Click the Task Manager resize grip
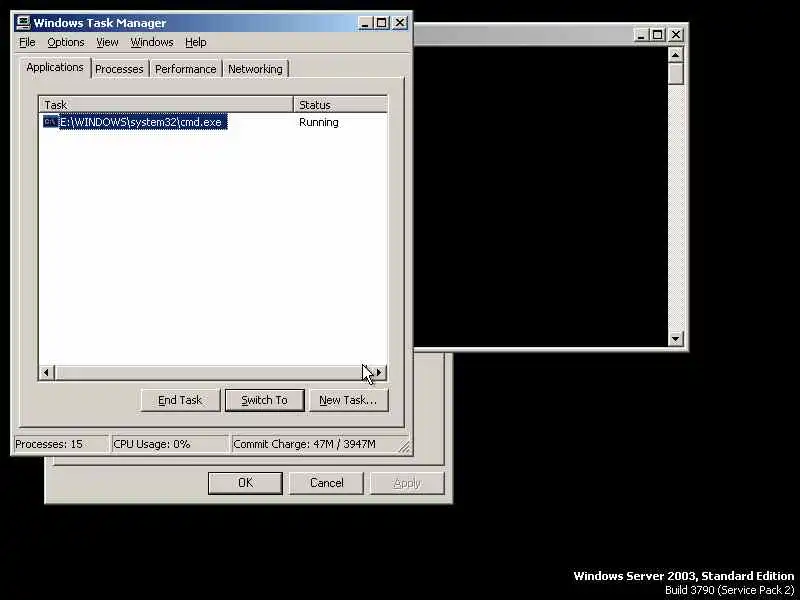This screenshot has height=600, width=800. click(x=404, y=446)
